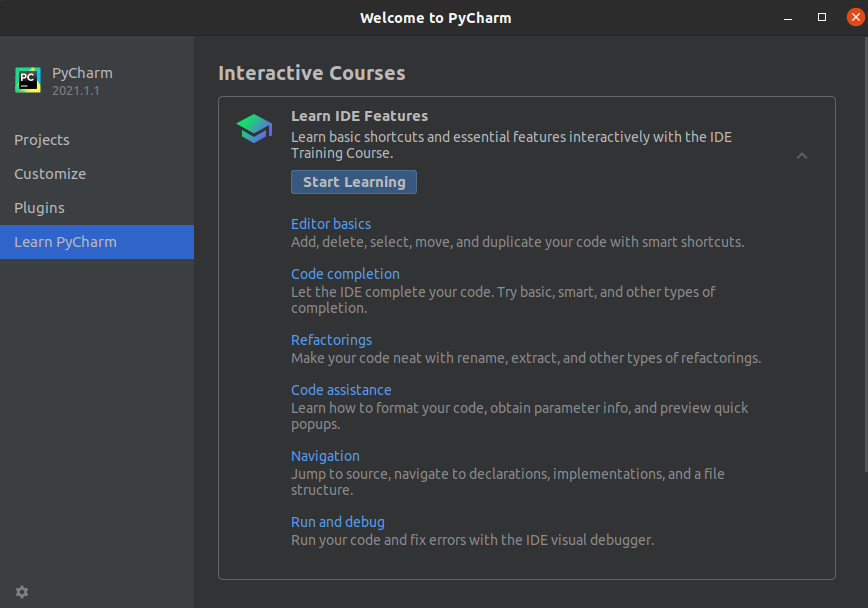This screenshot has height=608, width=868.
Task: Select the Learn PyCharm tab
Action: pos(97,242)
